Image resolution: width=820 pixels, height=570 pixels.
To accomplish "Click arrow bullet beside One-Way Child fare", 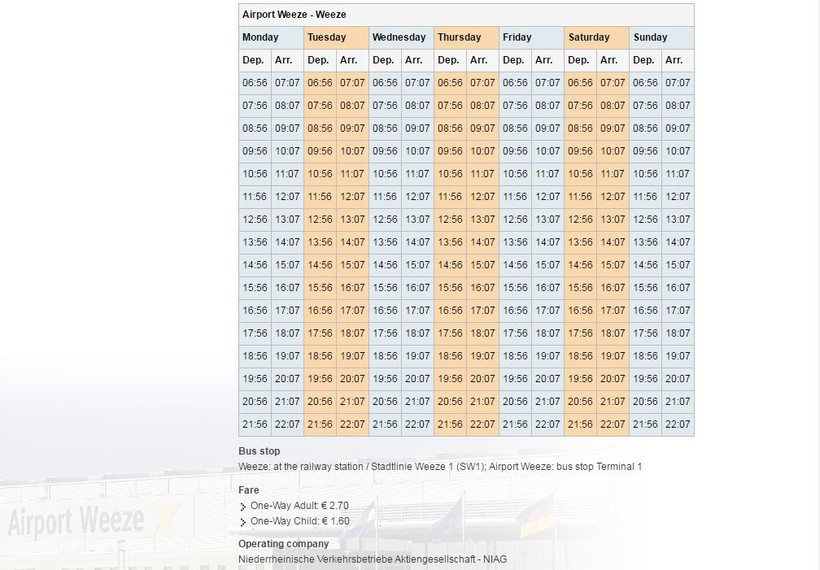I will point(243,521).
